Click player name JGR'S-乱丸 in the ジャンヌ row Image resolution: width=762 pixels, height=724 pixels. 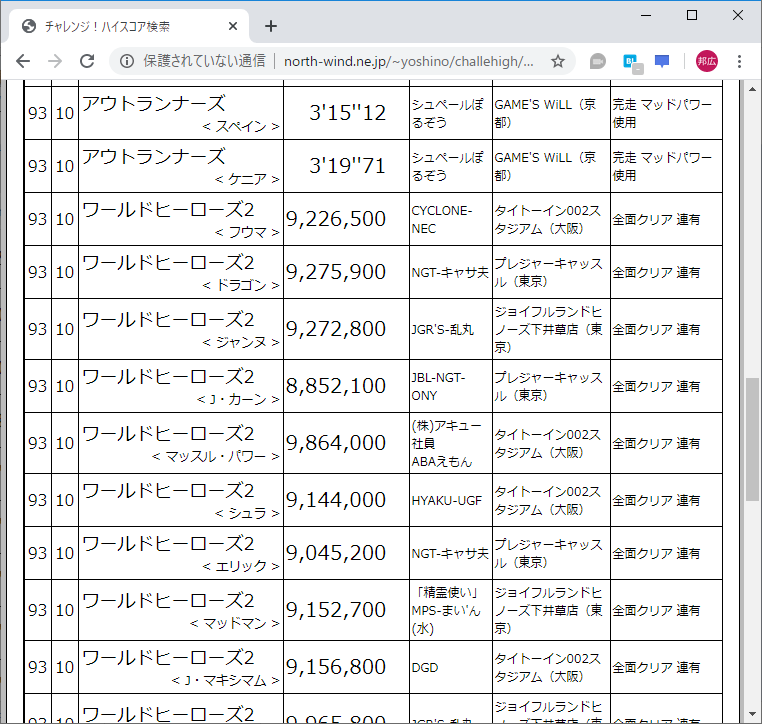(442, 329)
